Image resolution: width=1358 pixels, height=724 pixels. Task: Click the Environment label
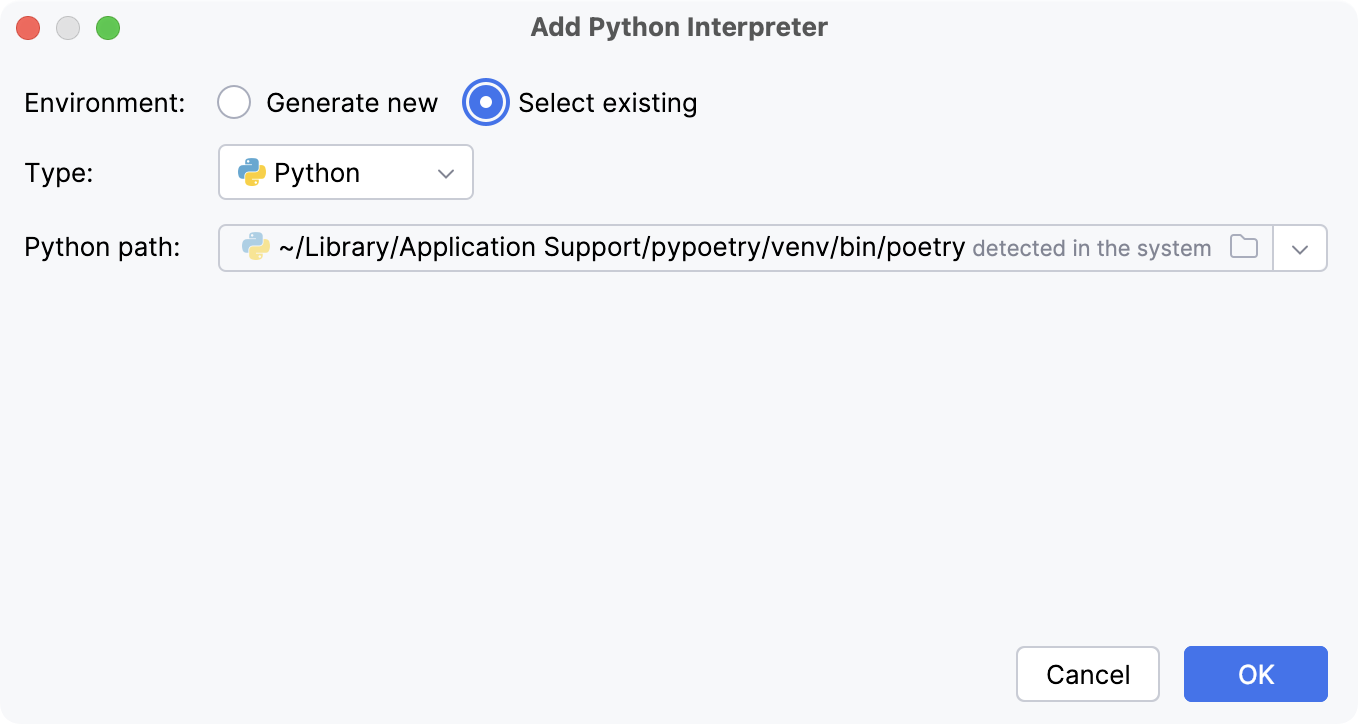point(103,102)
